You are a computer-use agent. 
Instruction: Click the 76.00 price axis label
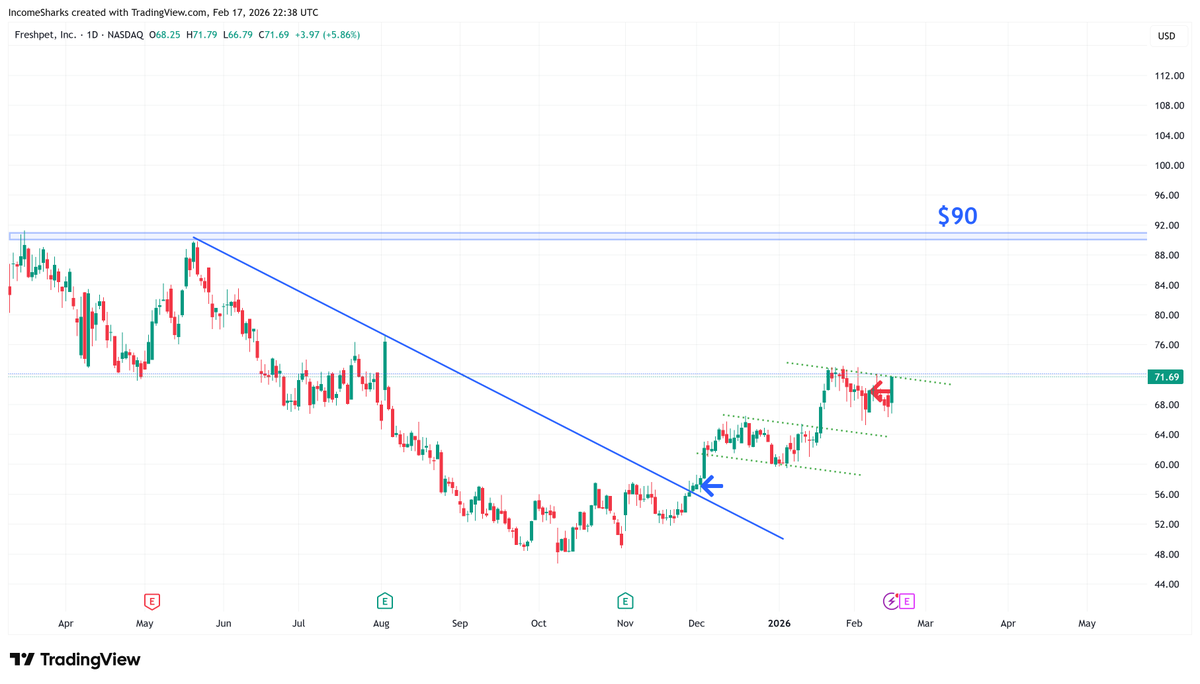(x=1169, y=346)
